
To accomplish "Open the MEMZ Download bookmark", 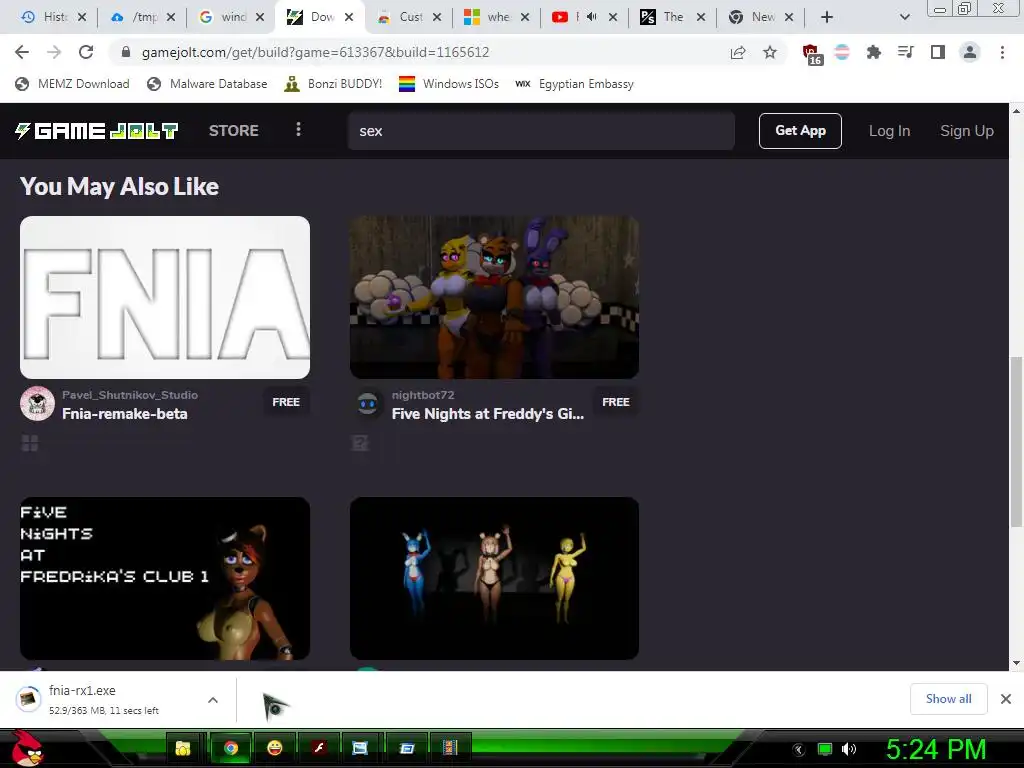I will coord(72,84).
